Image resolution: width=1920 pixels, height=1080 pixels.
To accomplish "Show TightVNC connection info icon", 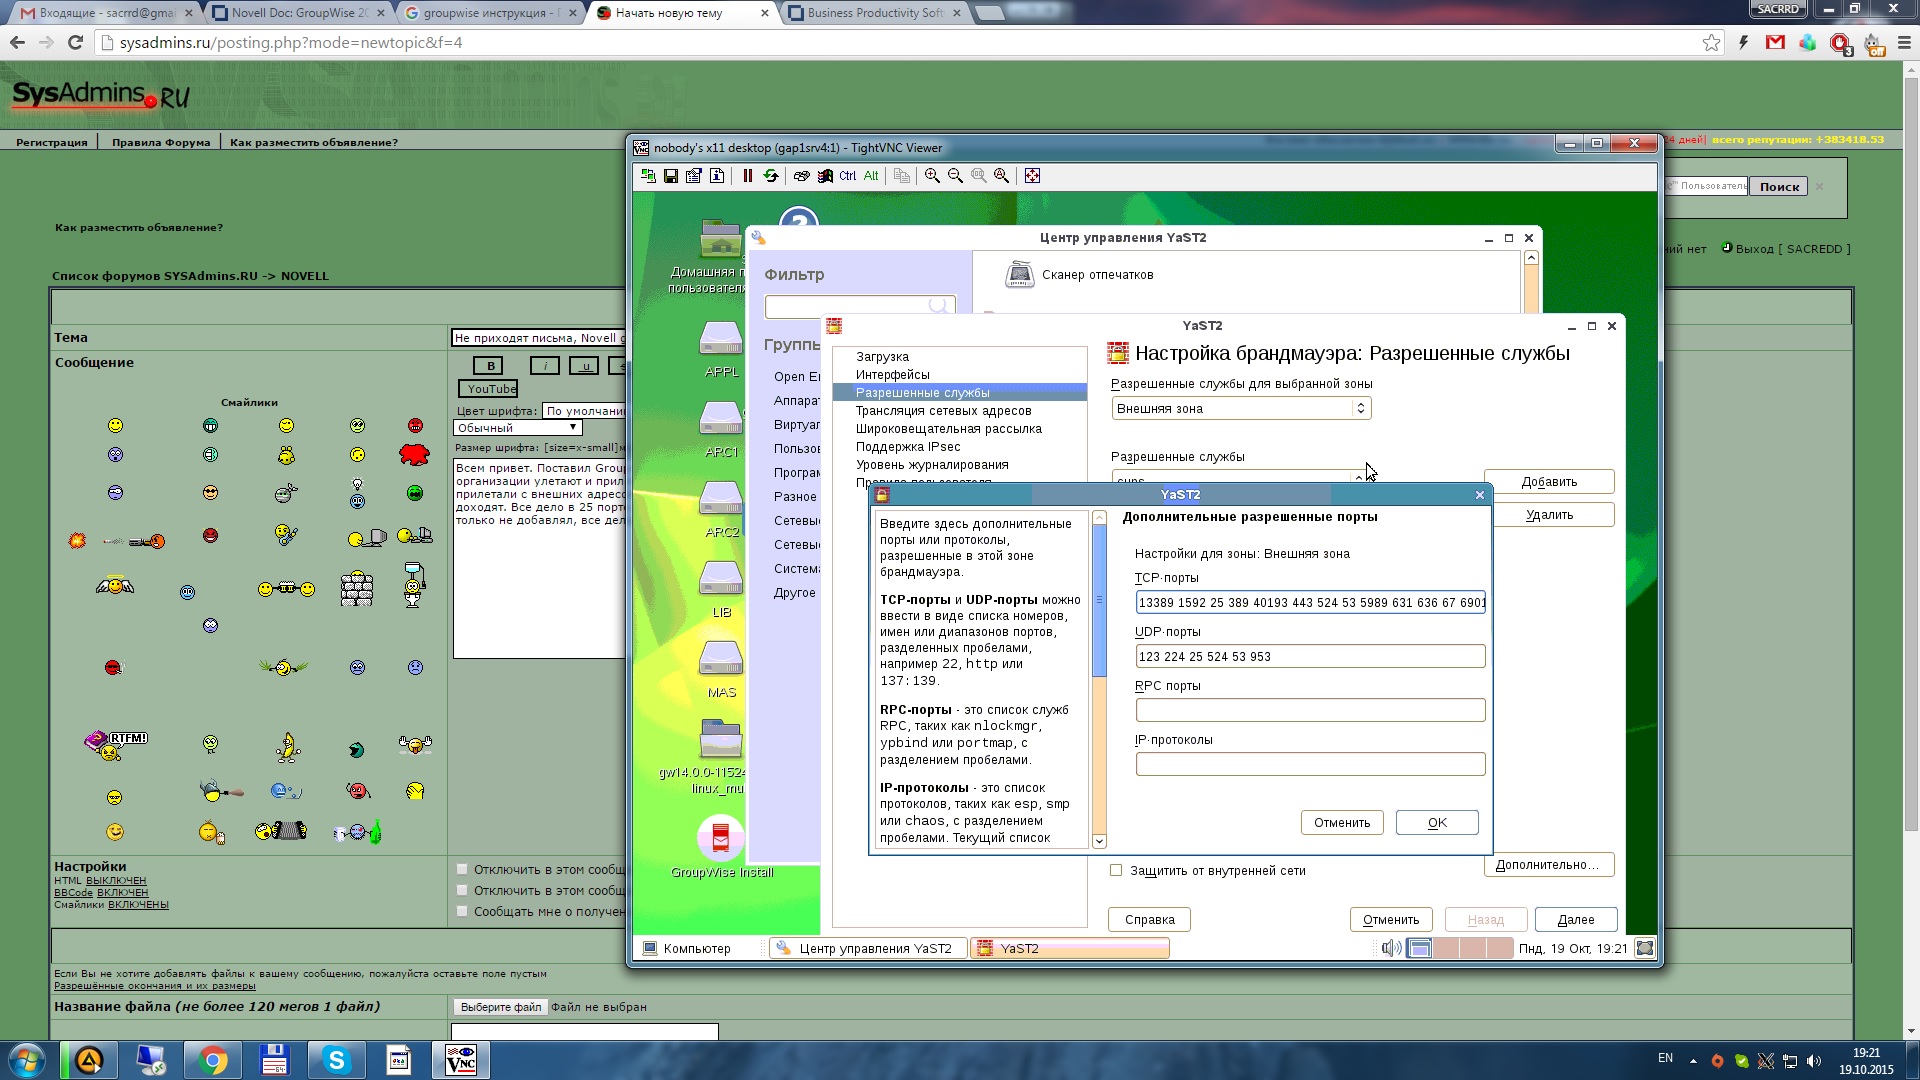I will point(717,176).
